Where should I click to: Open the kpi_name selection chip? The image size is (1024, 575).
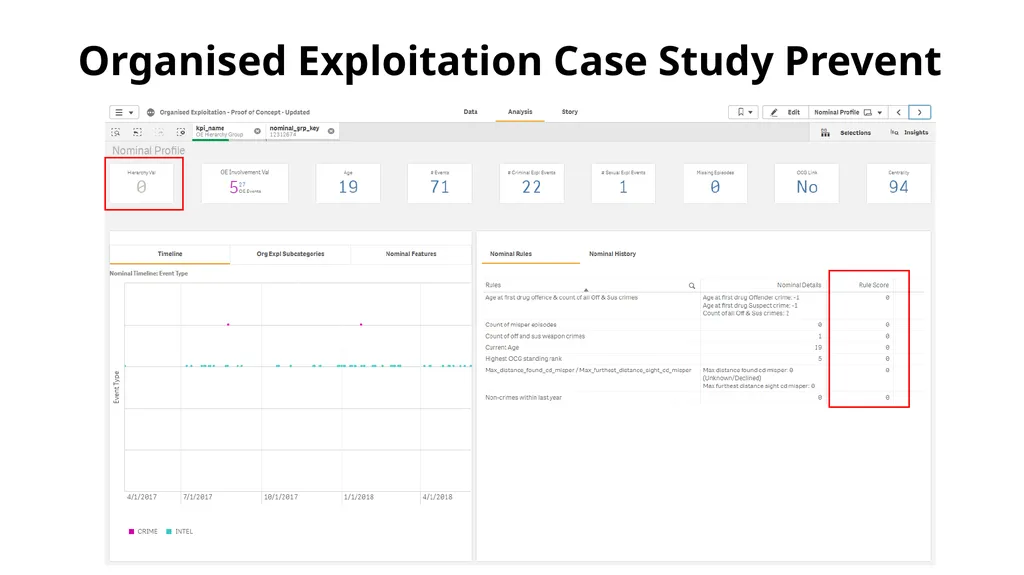(222, 131)
